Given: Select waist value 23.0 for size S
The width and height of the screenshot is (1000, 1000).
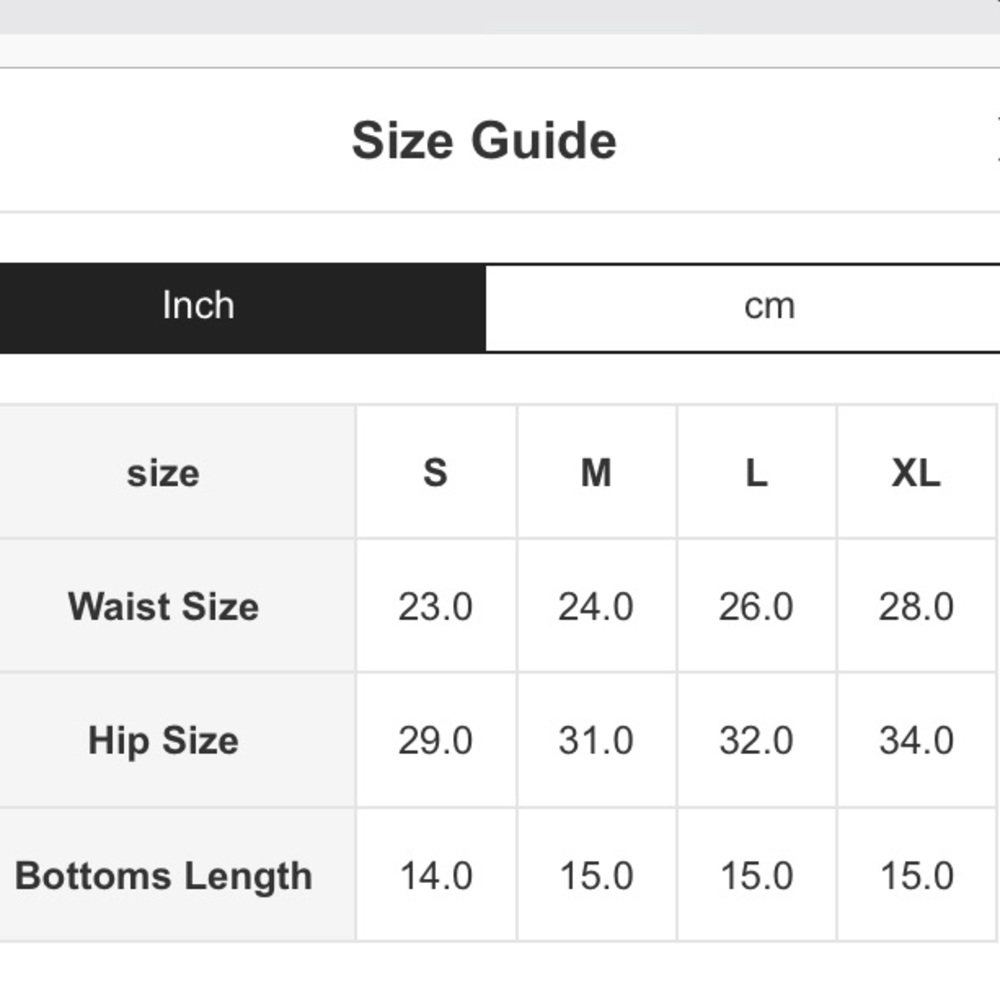Looking at the screenshot, I should pos(436,606).
